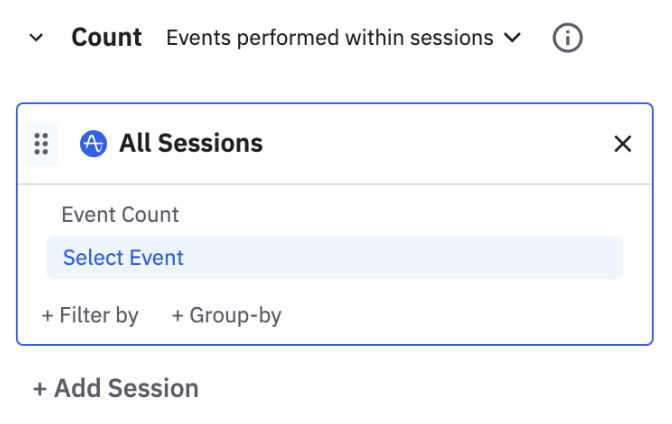Image resolution: width=672 pixels, height=424 pixels.
Task: Click the arrow after 'Events performed within sessions'
Action: pos(513,38)
